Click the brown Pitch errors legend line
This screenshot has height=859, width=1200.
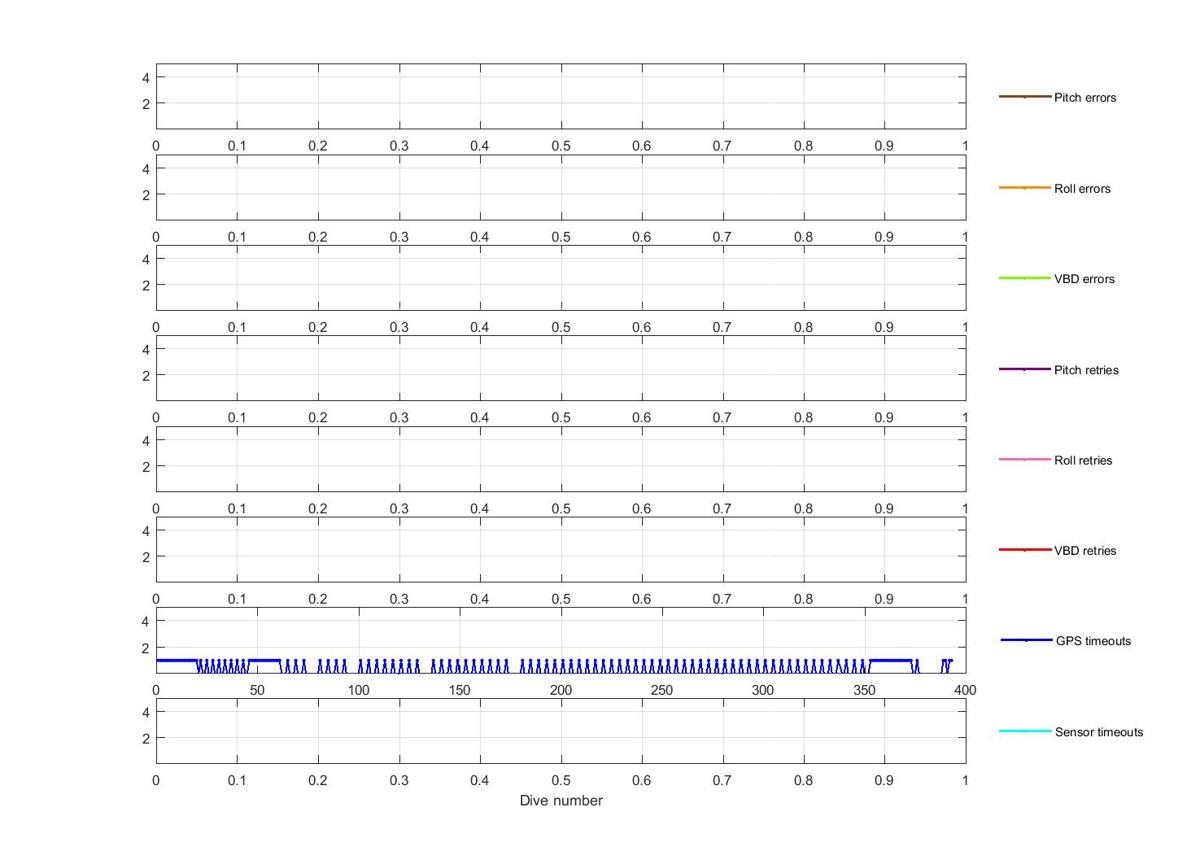pos(1025,97)
